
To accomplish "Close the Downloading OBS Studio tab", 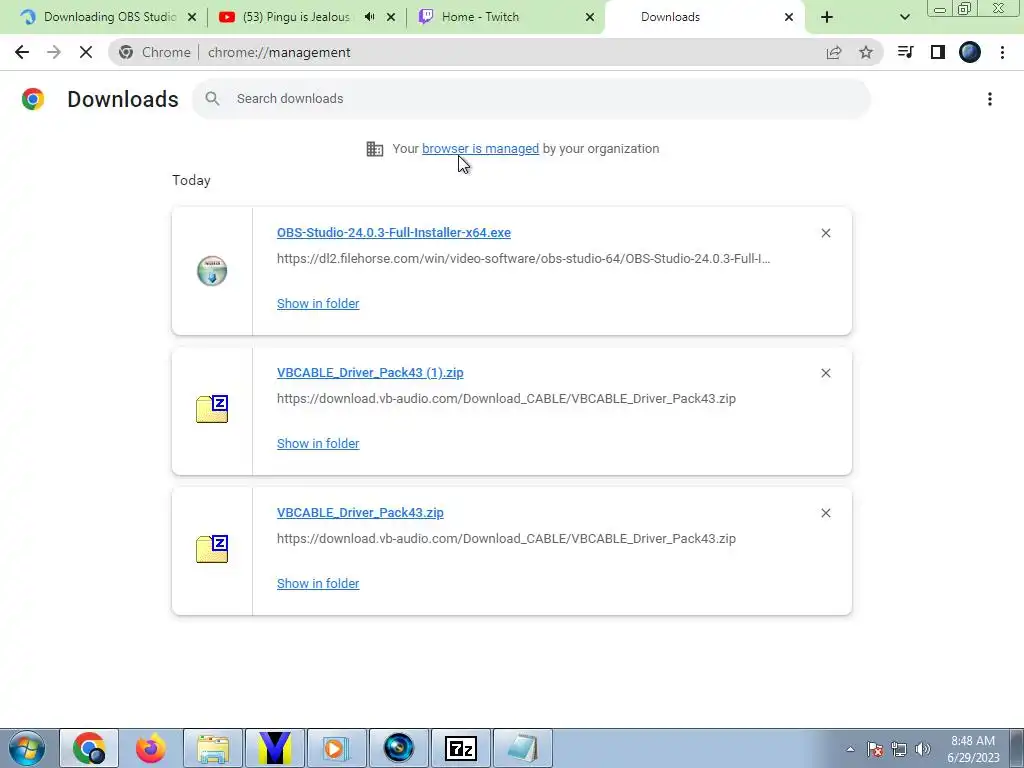I will click(x=192, y=17).
